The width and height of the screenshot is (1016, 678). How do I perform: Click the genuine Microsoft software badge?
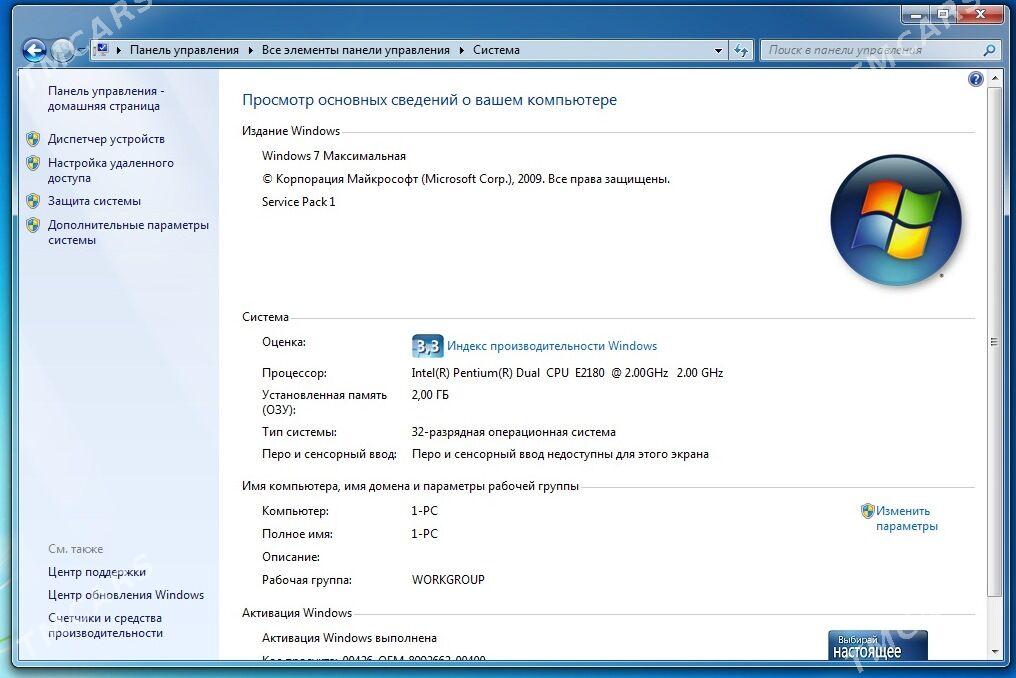pos(877,645)
